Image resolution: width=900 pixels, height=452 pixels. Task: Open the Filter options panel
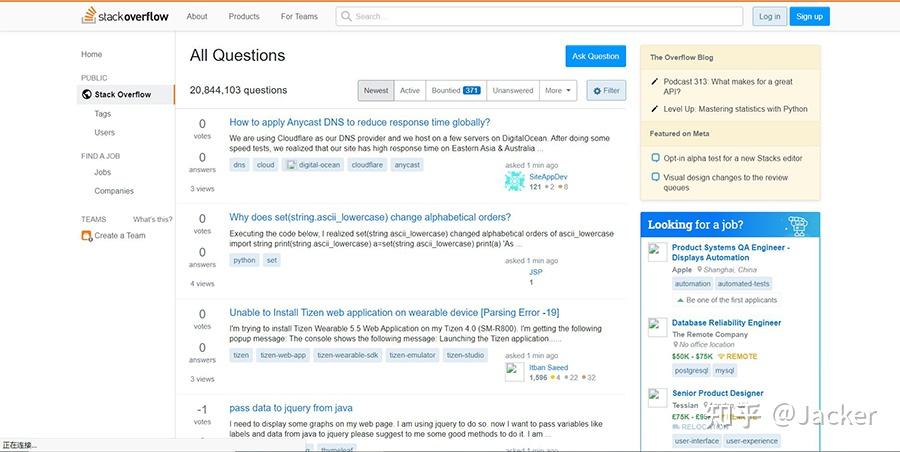(606, 91)
